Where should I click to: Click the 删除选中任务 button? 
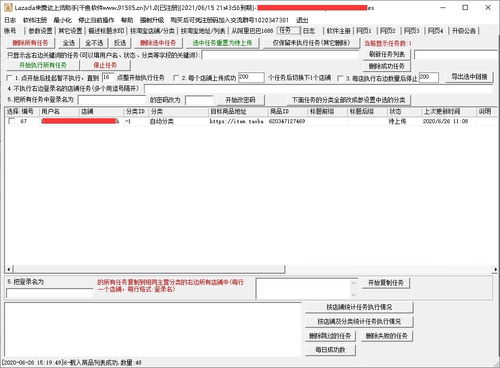point(158,43)
